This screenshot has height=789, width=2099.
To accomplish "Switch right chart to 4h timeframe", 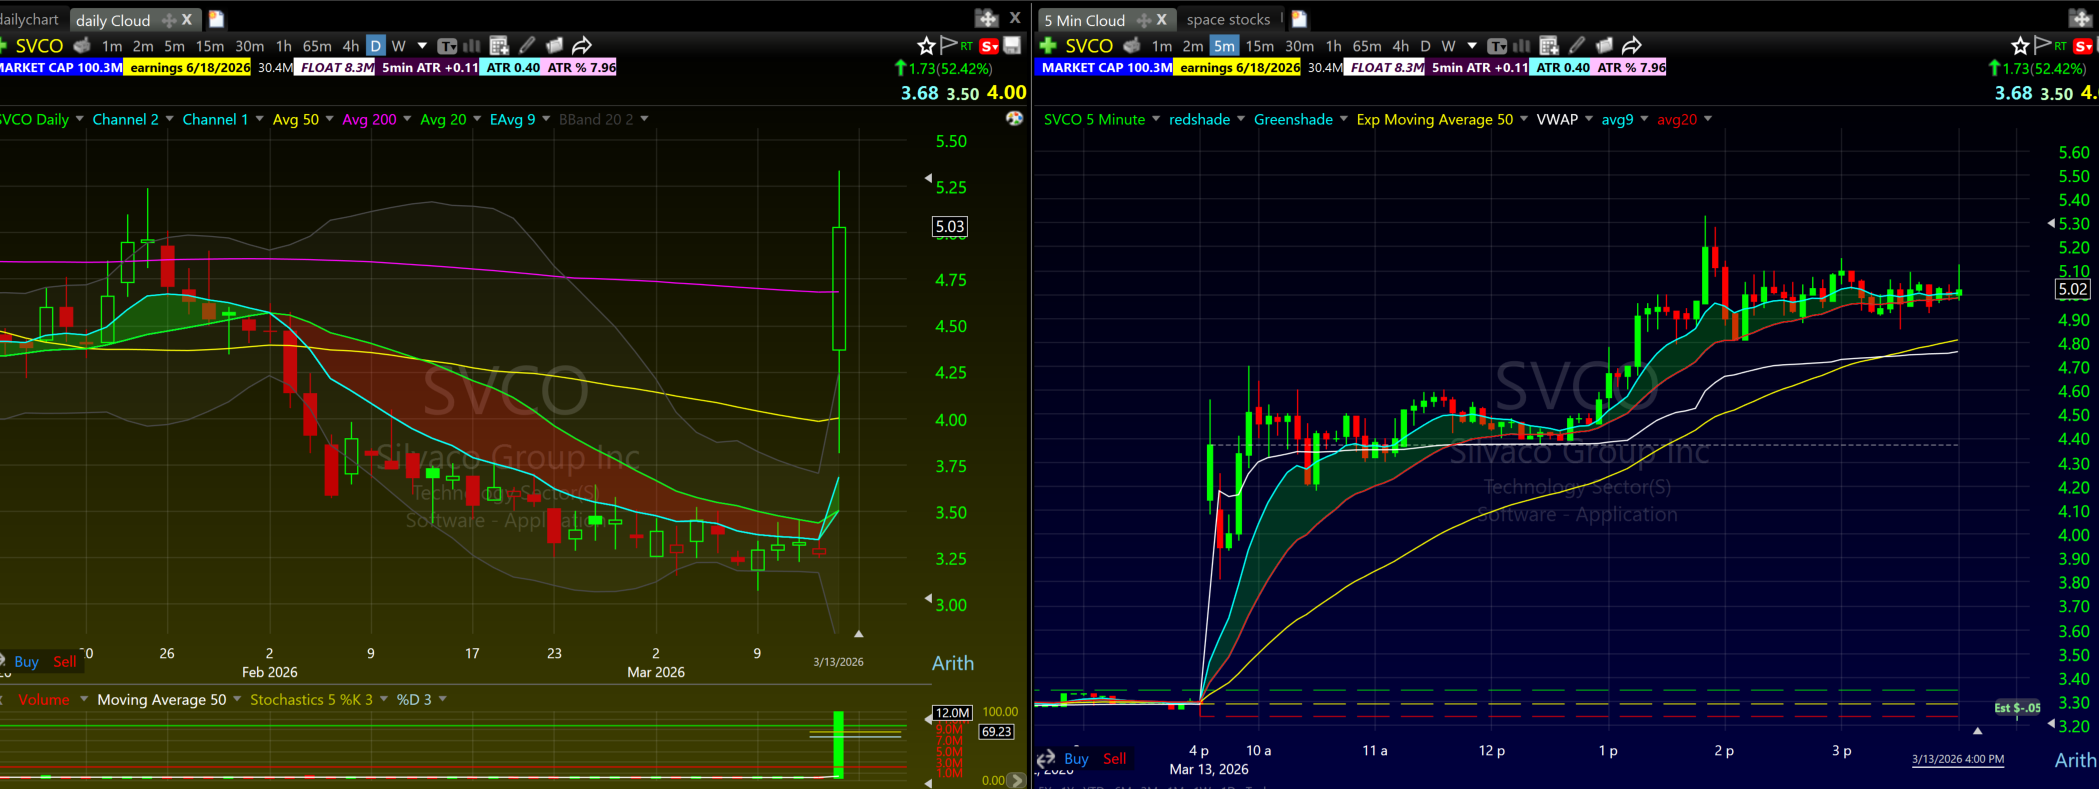I will [1400, 46].
